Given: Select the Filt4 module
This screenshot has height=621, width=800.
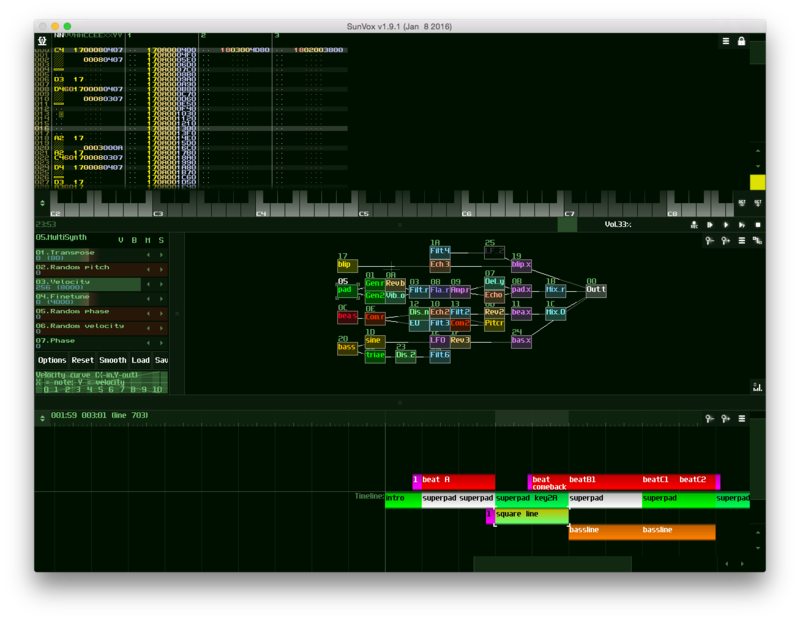Looking at the screenshot, I should point(440,252).
